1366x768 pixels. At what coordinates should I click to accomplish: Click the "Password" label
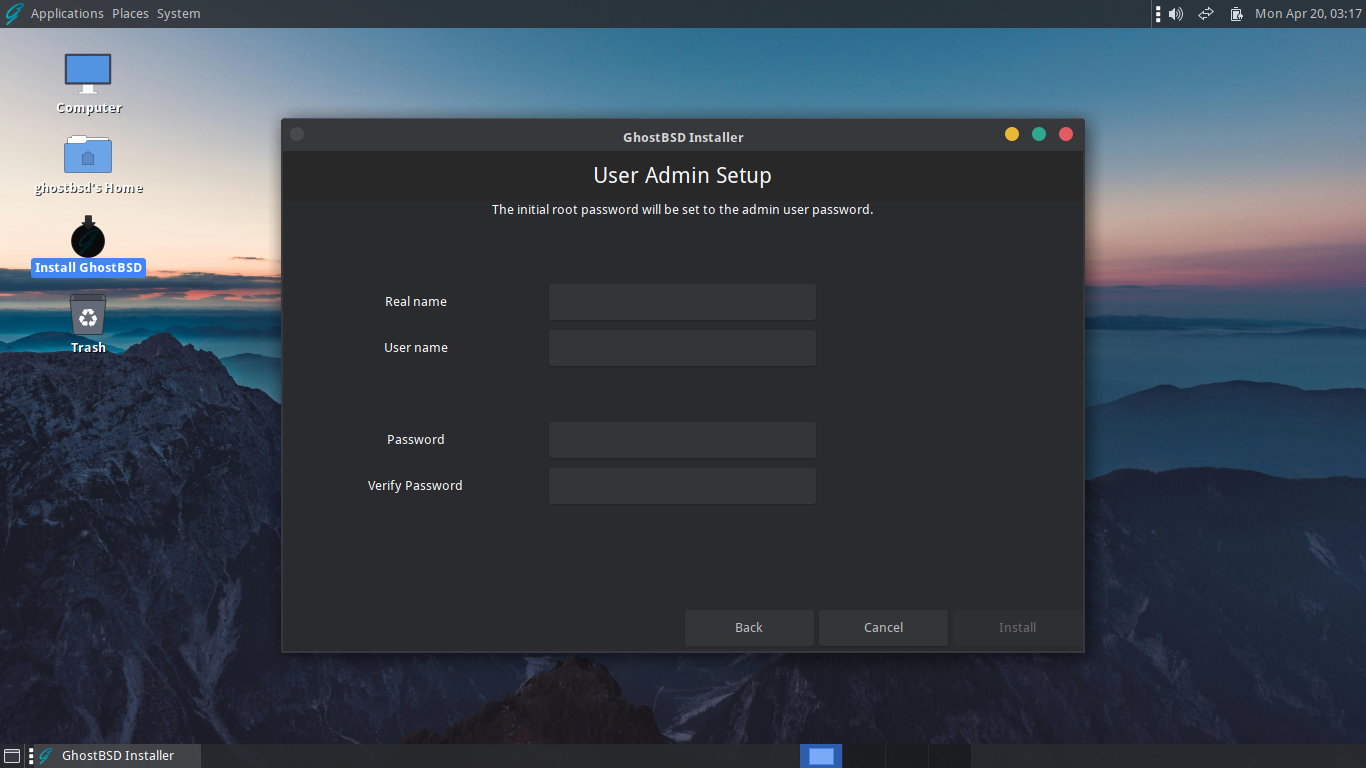pos(416,440)
